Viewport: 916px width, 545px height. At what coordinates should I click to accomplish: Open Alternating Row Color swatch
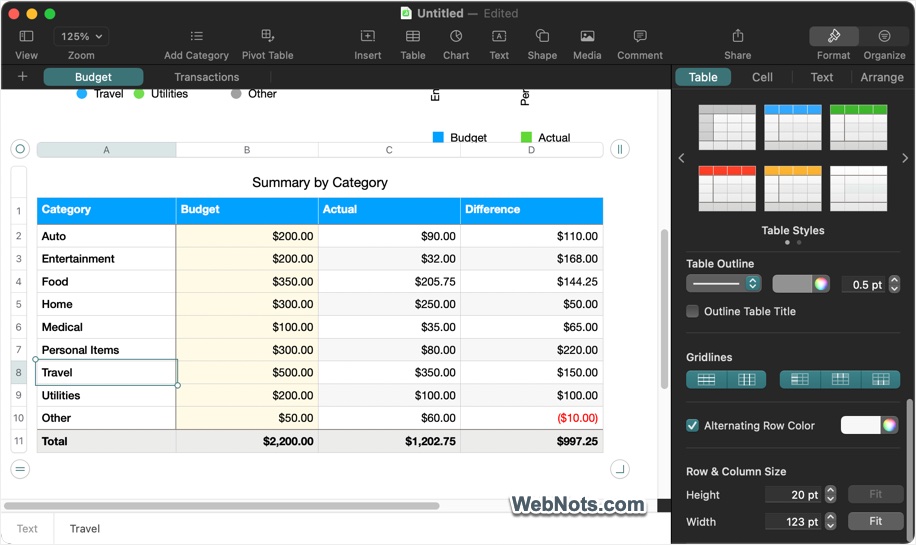point(860,425)
